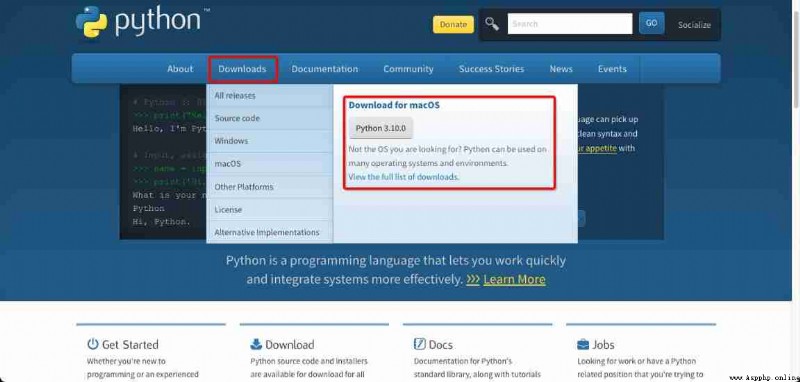Click the Download section arrow icon
Screen dimensions: 800x382
click(256, 344)
